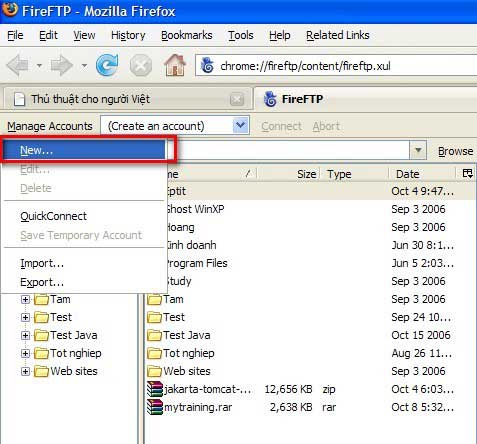Expand the Test folder in tree

coord(25,318)
